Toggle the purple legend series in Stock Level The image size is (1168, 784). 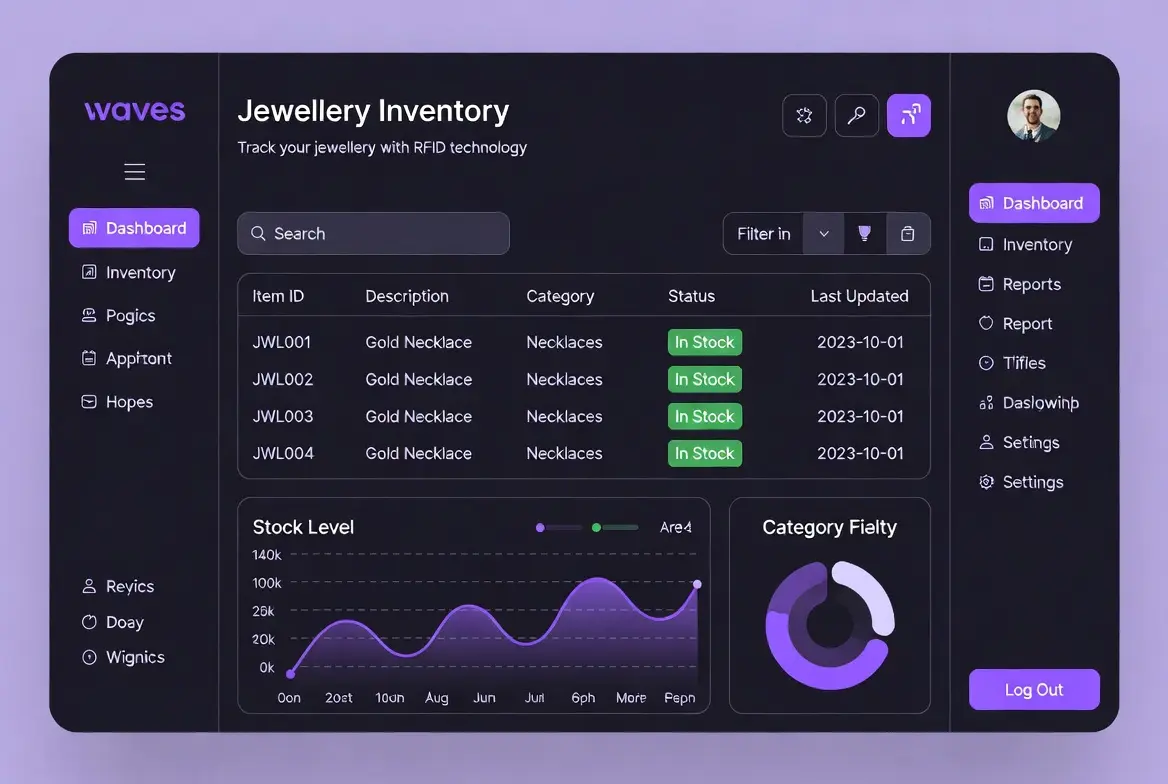558,527
